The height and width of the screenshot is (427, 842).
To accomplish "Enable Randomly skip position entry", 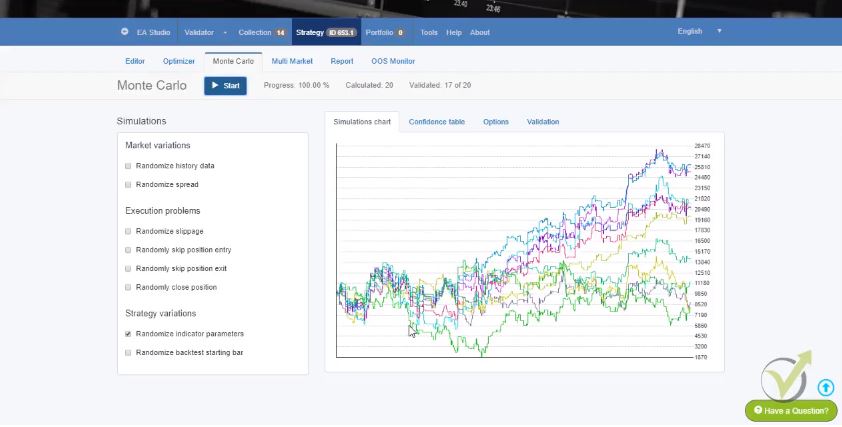I will (x=128, y=249).
